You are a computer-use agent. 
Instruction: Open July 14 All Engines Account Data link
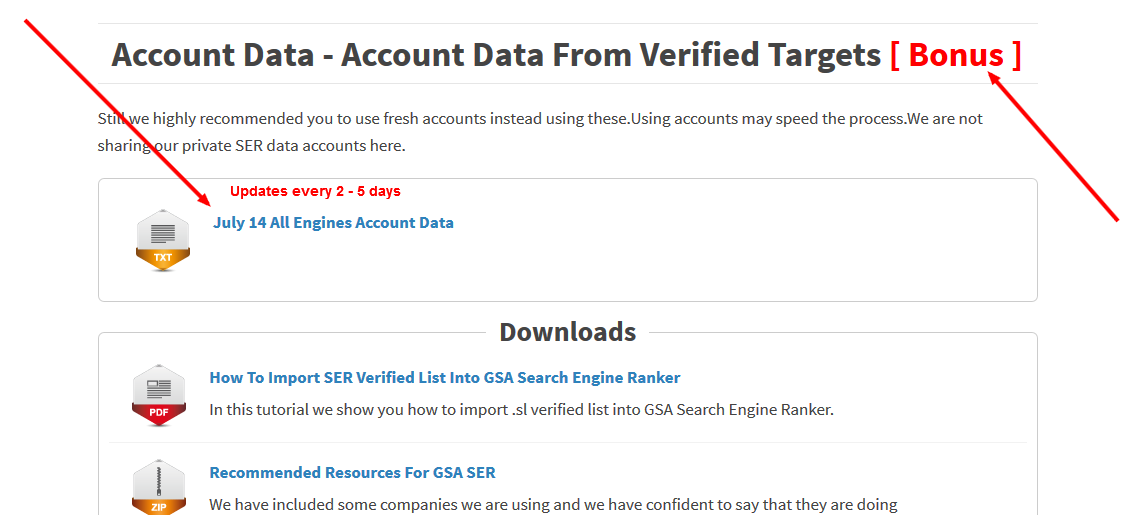pos(333,223)
